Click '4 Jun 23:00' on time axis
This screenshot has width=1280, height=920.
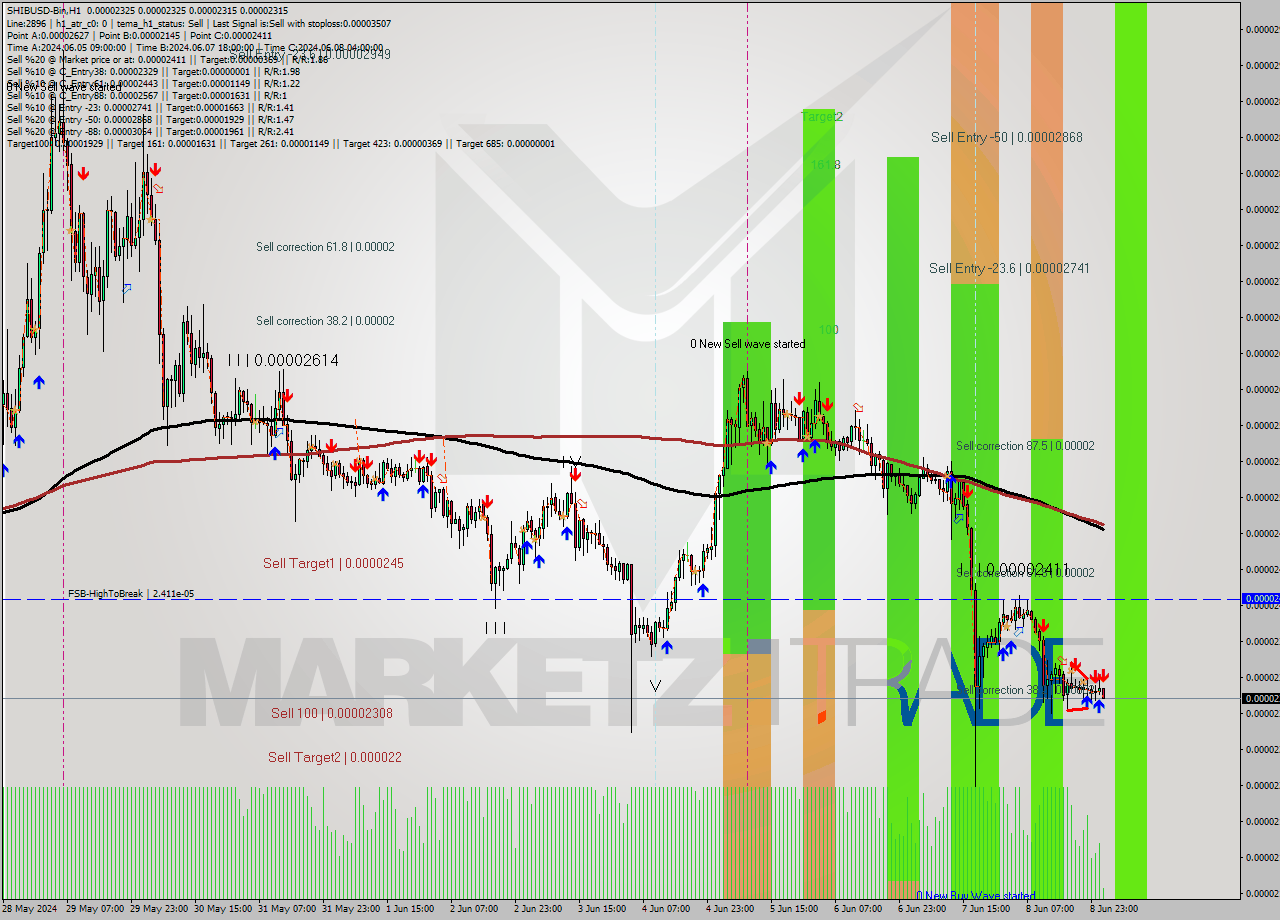(731, 909)
